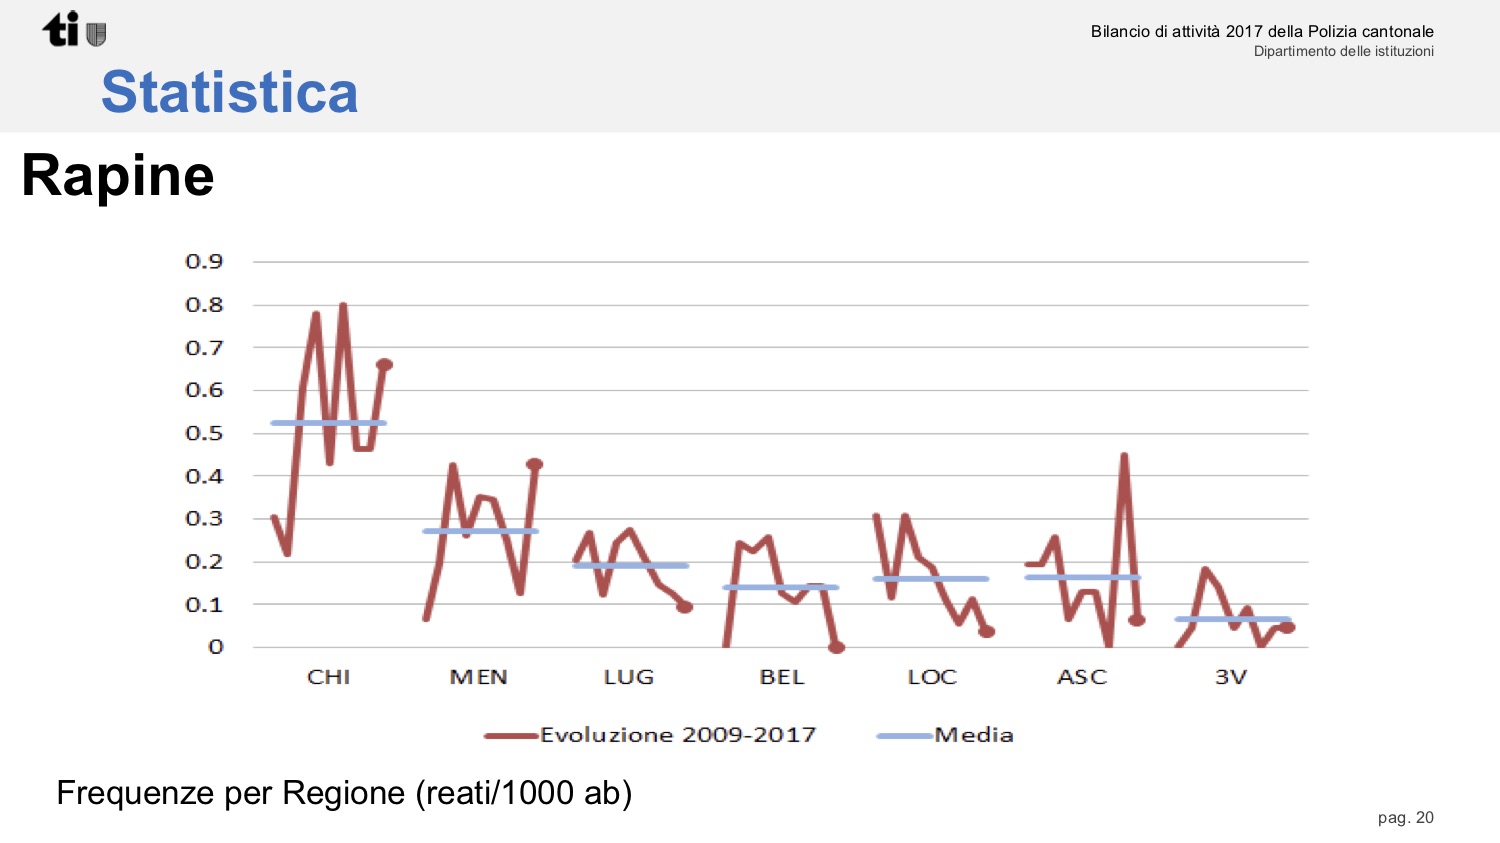Click Dipartimento delle istituzioni subtitle
This screenshot has width=1500, height=843.
tap(1344, 51)
